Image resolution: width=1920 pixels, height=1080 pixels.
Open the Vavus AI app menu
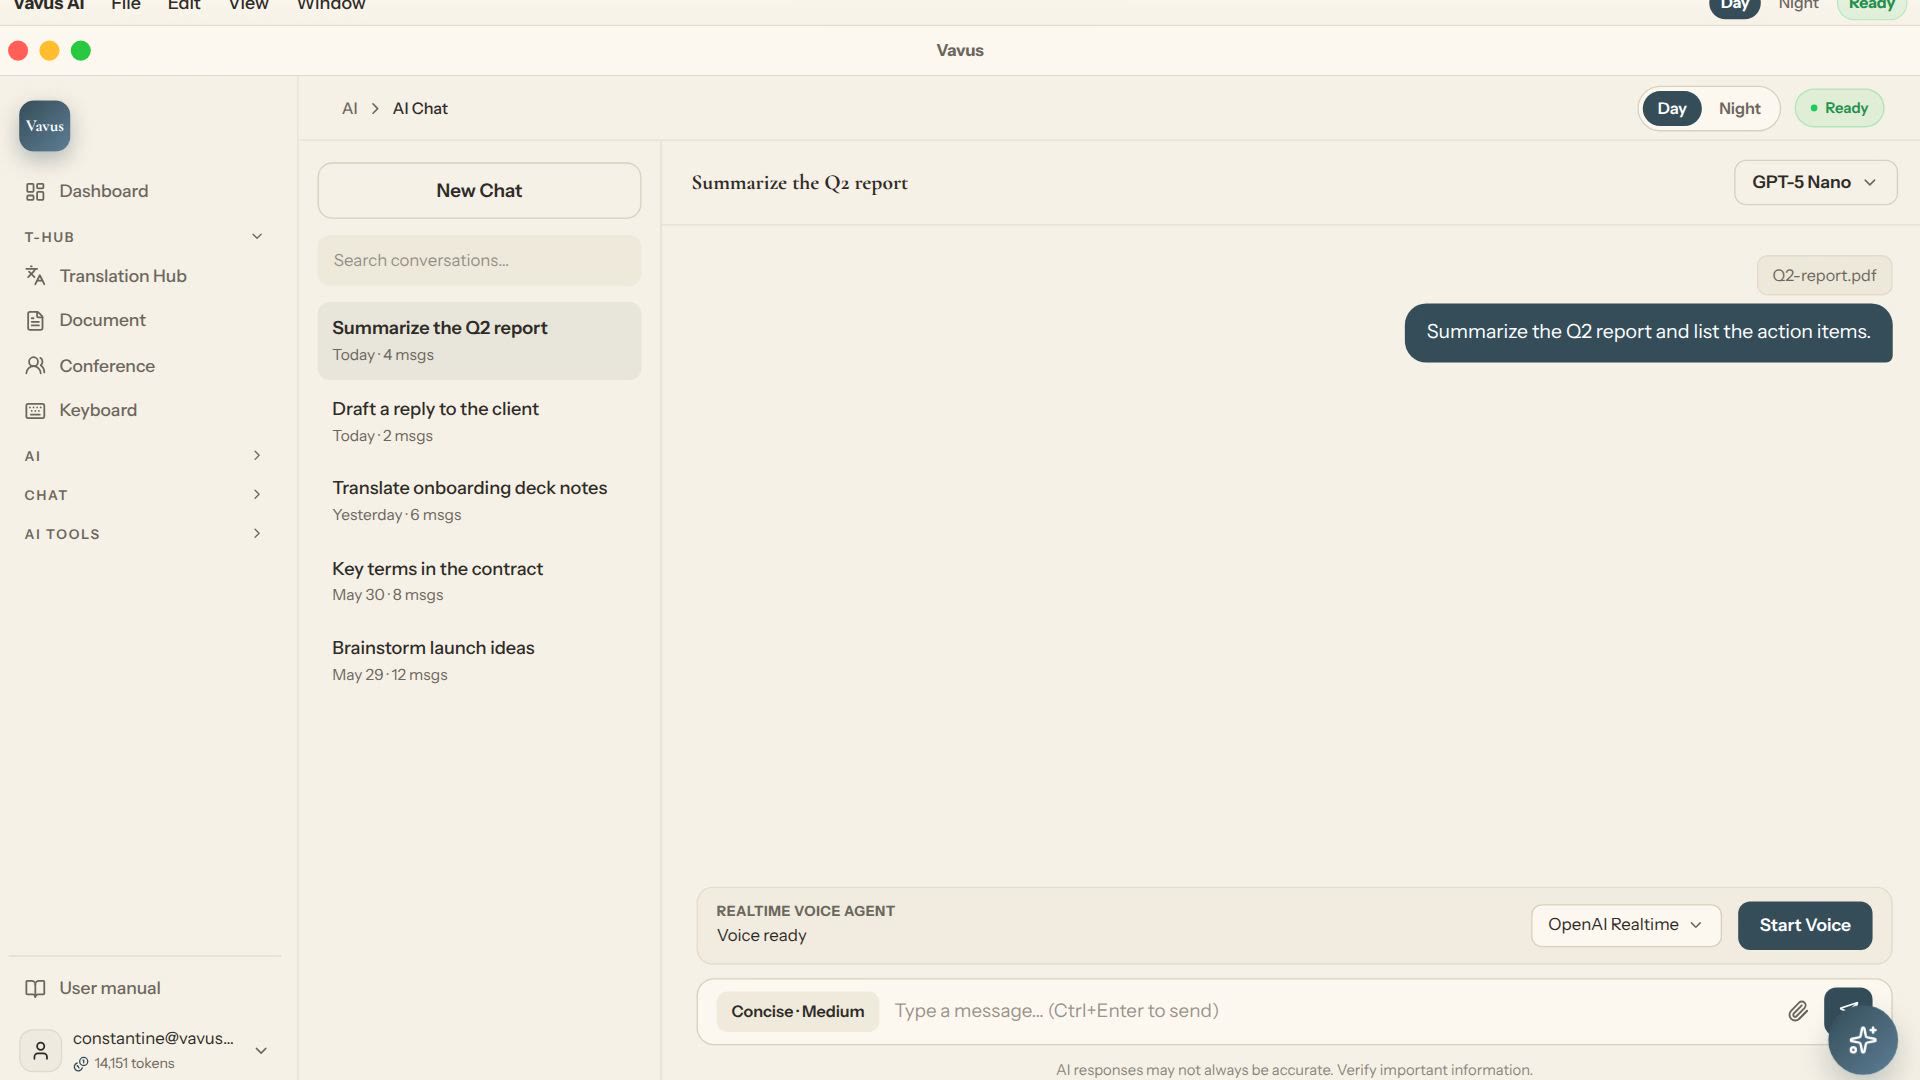coord(49,6)
